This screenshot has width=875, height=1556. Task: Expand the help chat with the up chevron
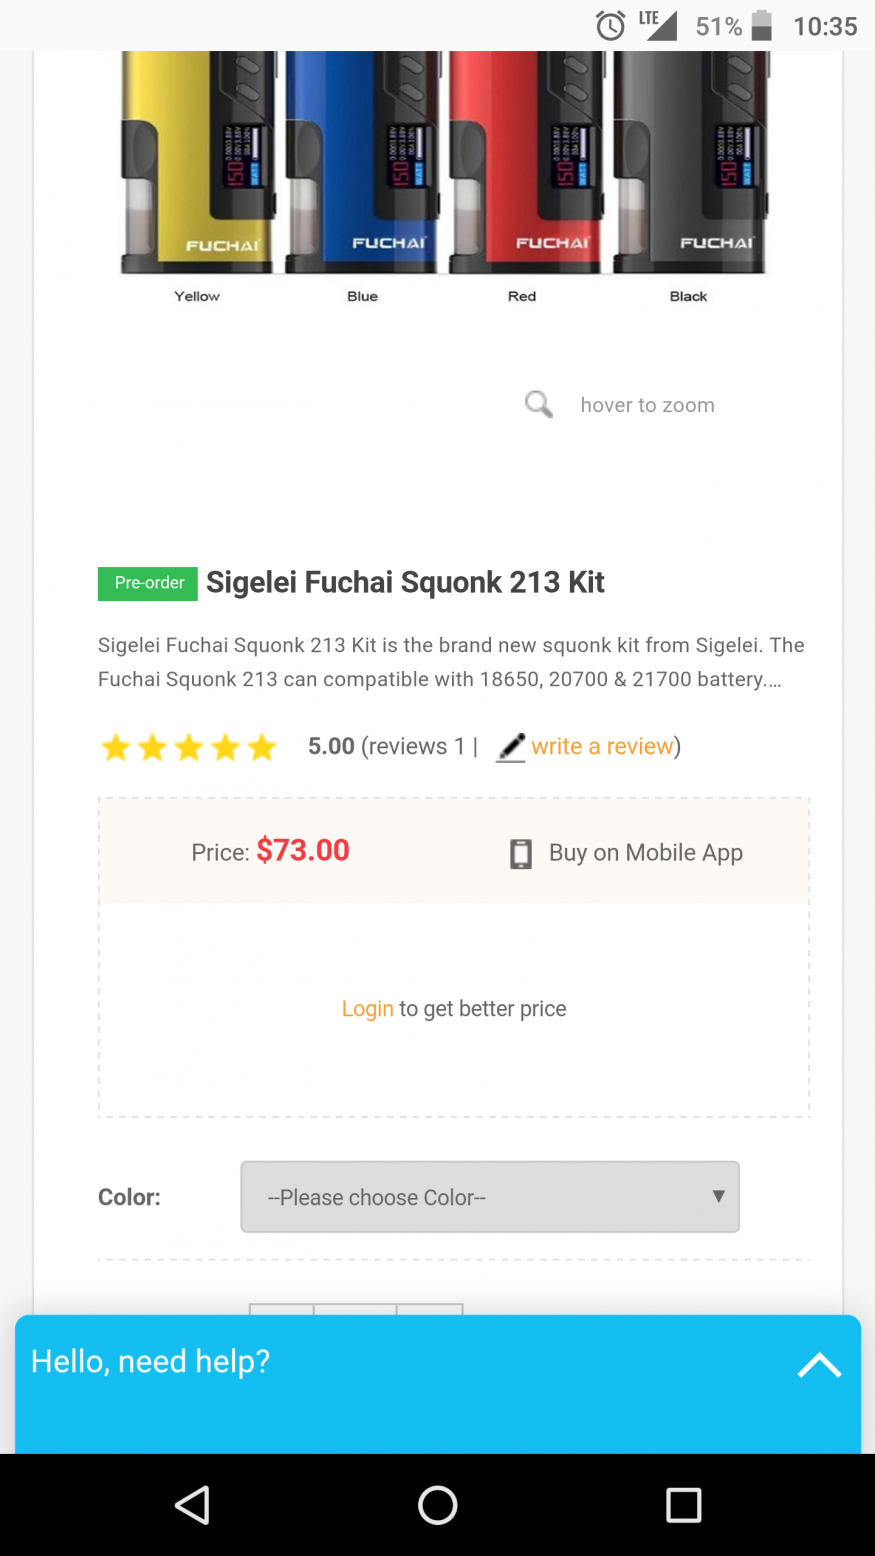(x=819, y=1365)
